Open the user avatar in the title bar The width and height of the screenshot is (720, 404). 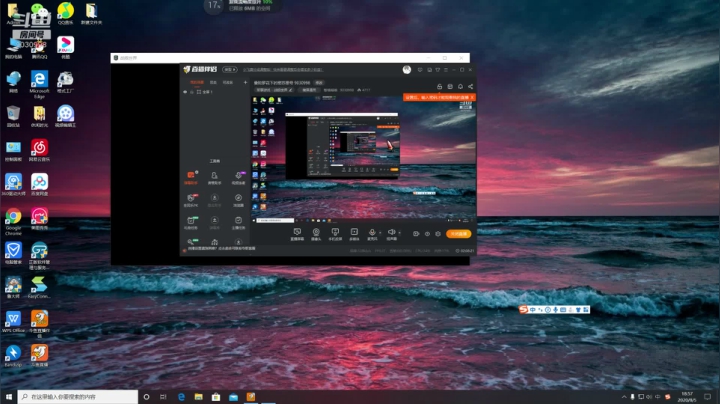[x=406, y=70]
